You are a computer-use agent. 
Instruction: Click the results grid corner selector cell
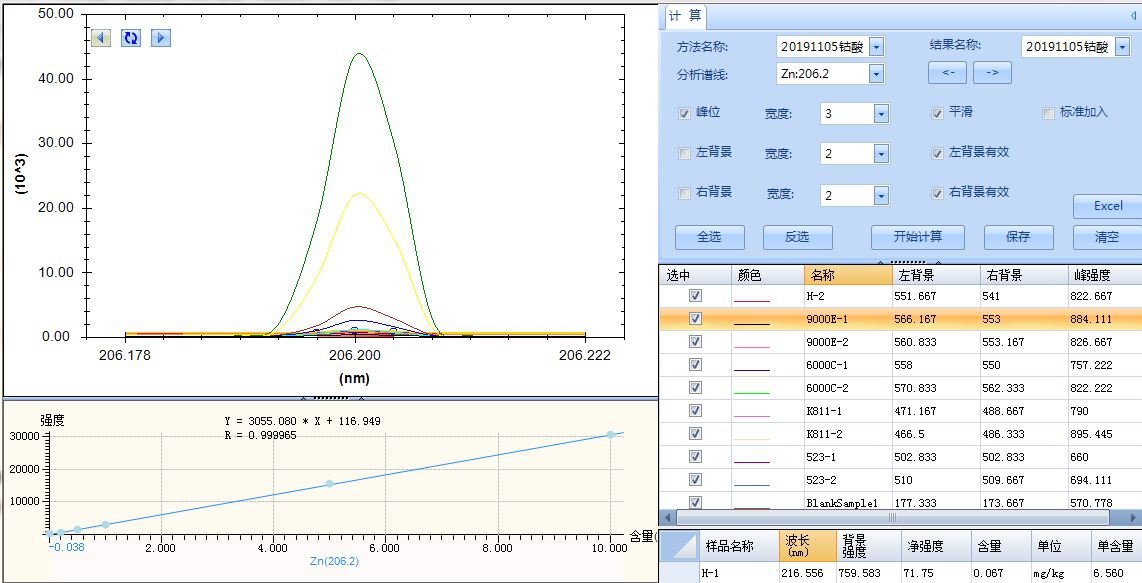pos(679,545)
